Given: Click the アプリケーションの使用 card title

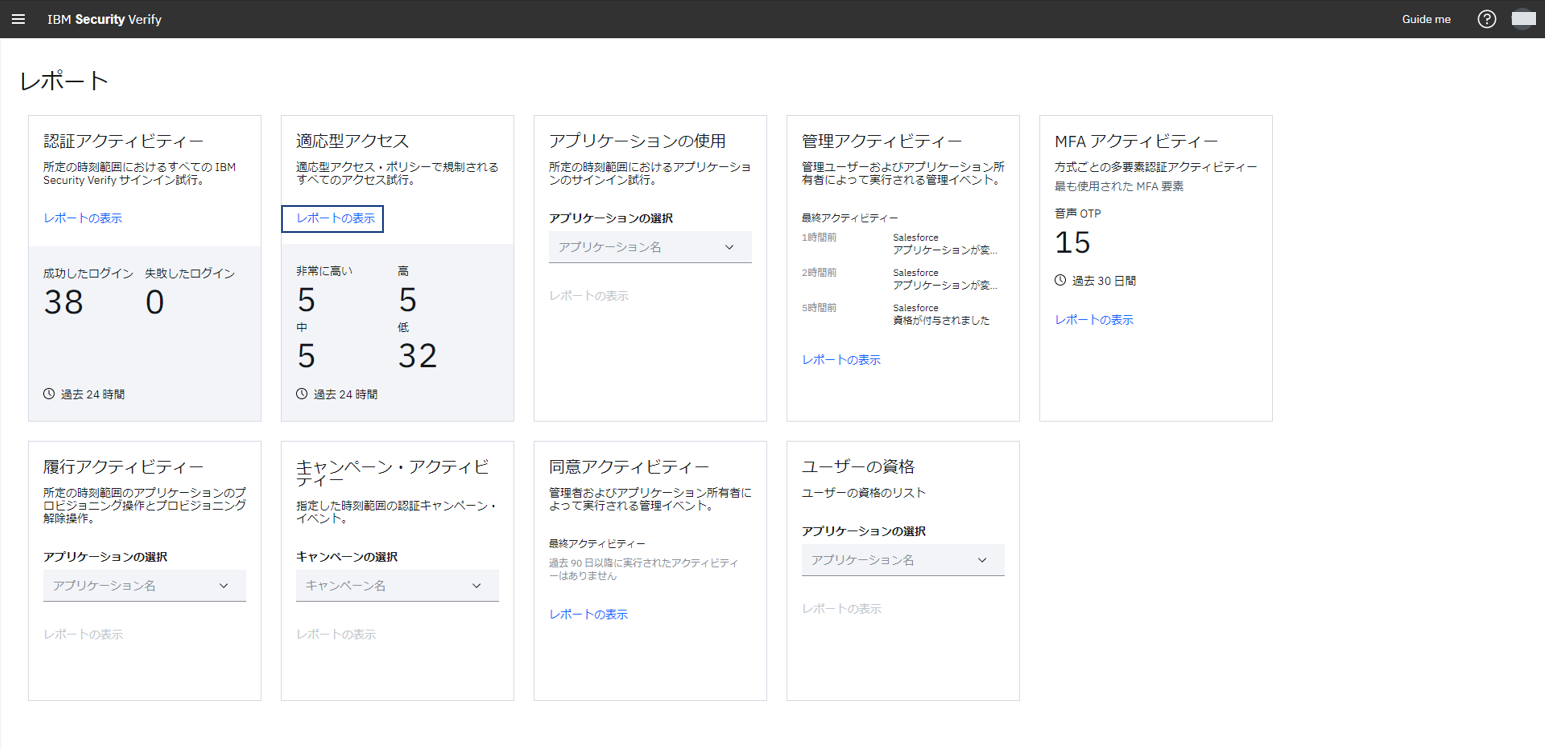Looking at the screenshot, I should (637, 141).
